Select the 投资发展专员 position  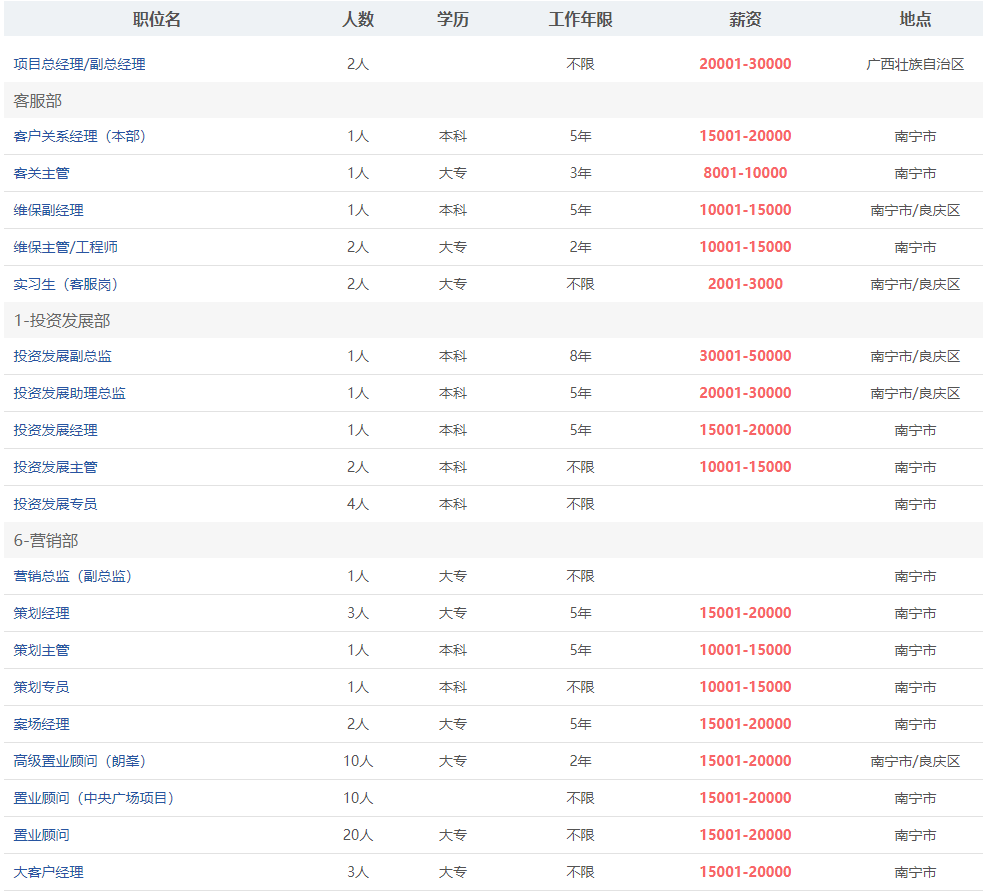(x=55, y=504)
